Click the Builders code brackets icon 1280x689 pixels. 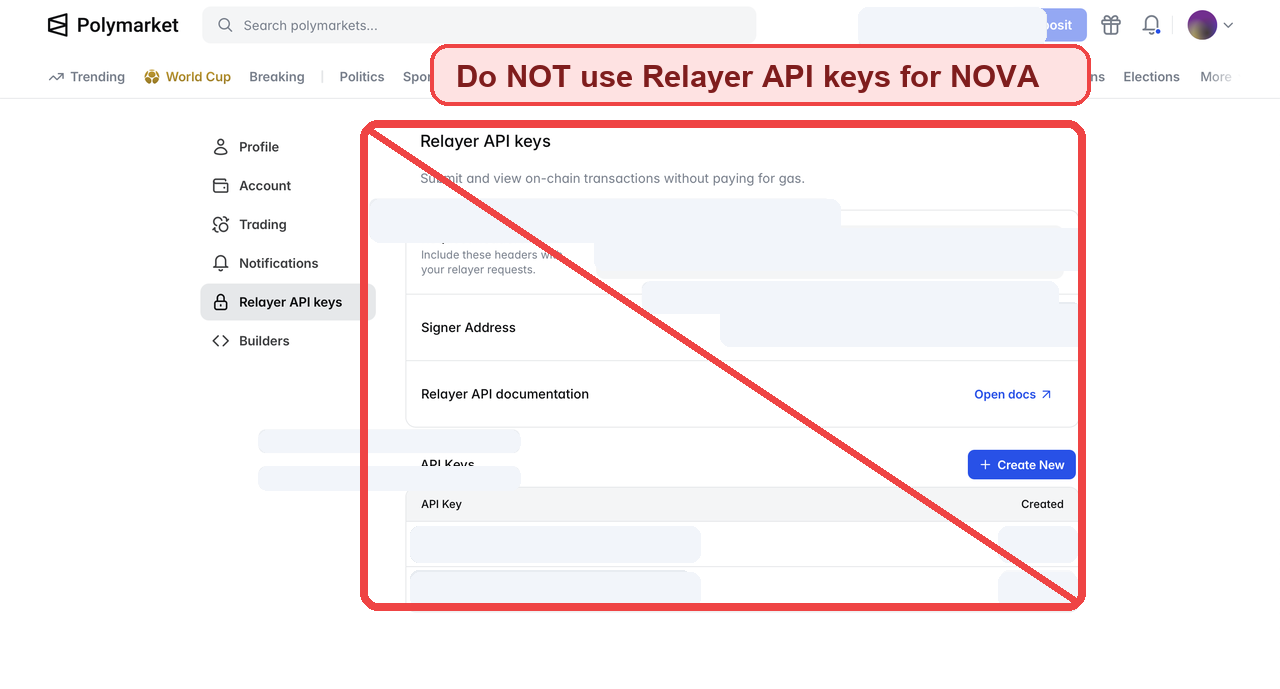click(x=221, y=341)
